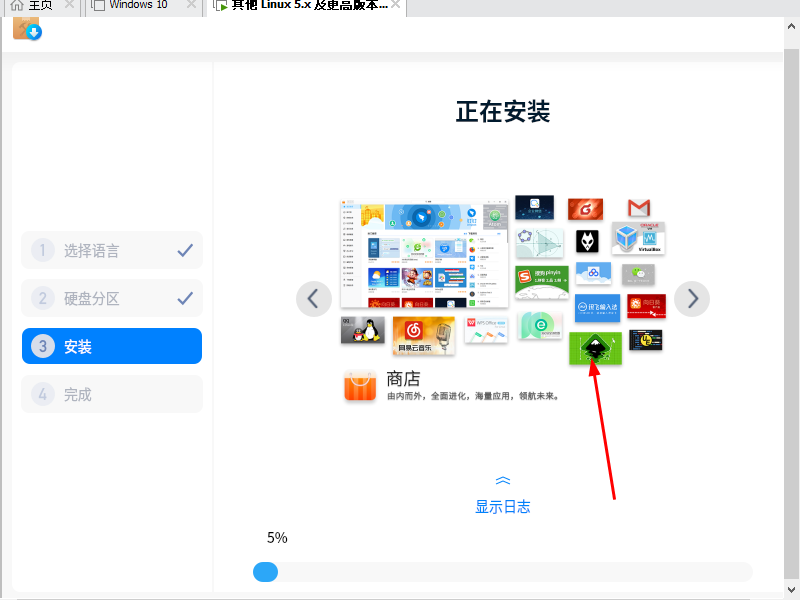Select step 4 完成
This screenshot has height=600, width=800.
pyautogui.click(x=112, y=394)
